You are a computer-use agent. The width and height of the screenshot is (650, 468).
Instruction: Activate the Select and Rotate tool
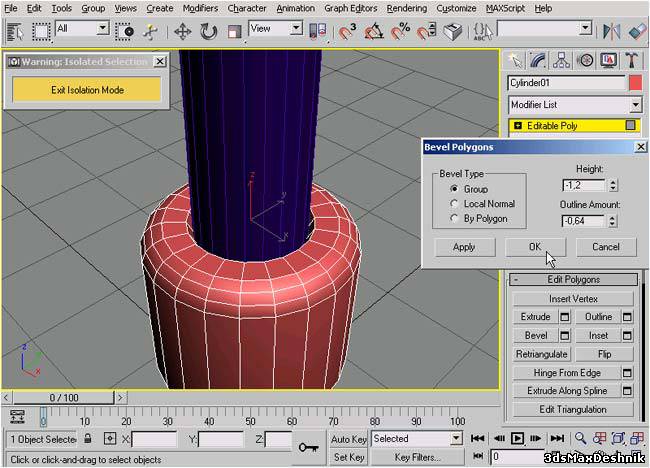(209, 32)
